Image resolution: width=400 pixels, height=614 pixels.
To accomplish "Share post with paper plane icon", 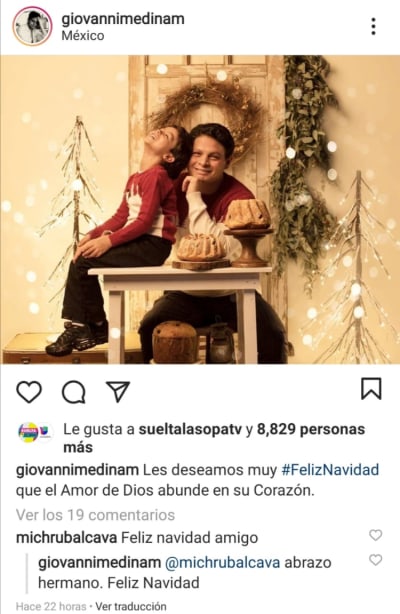I will 118,392.
